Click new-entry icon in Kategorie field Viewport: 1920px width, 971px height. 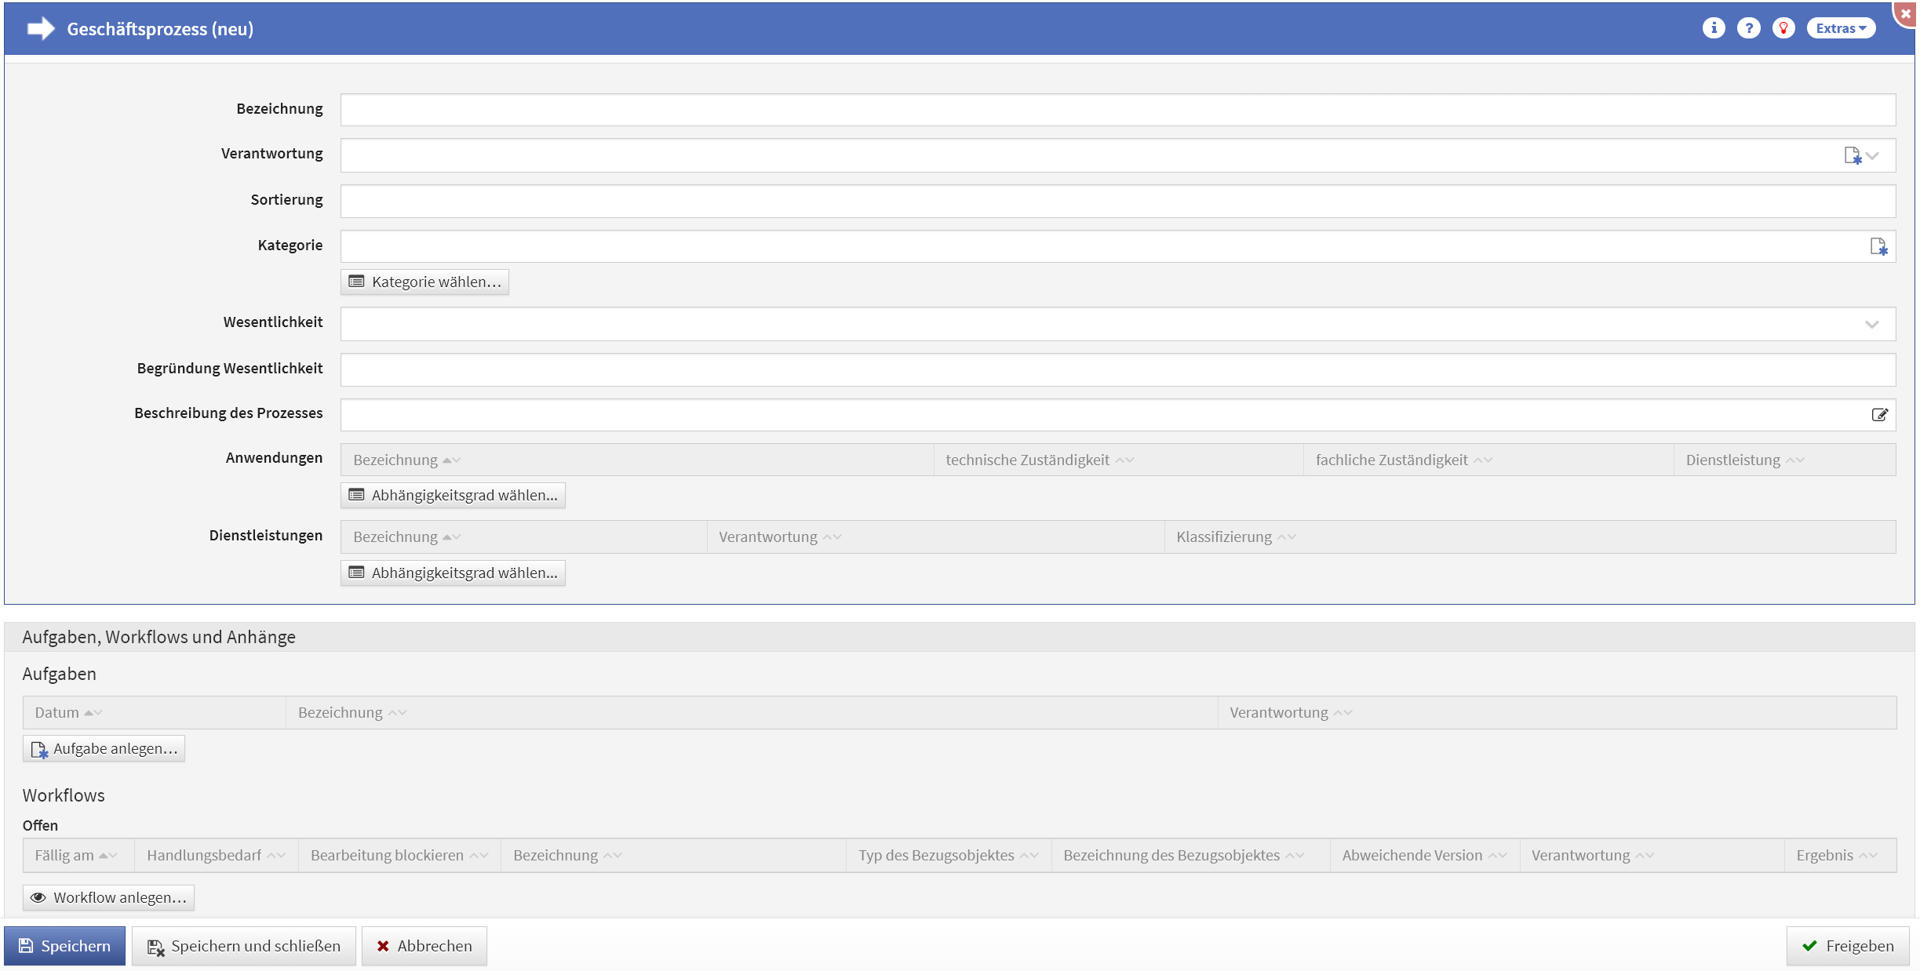tap(1878, 247)
